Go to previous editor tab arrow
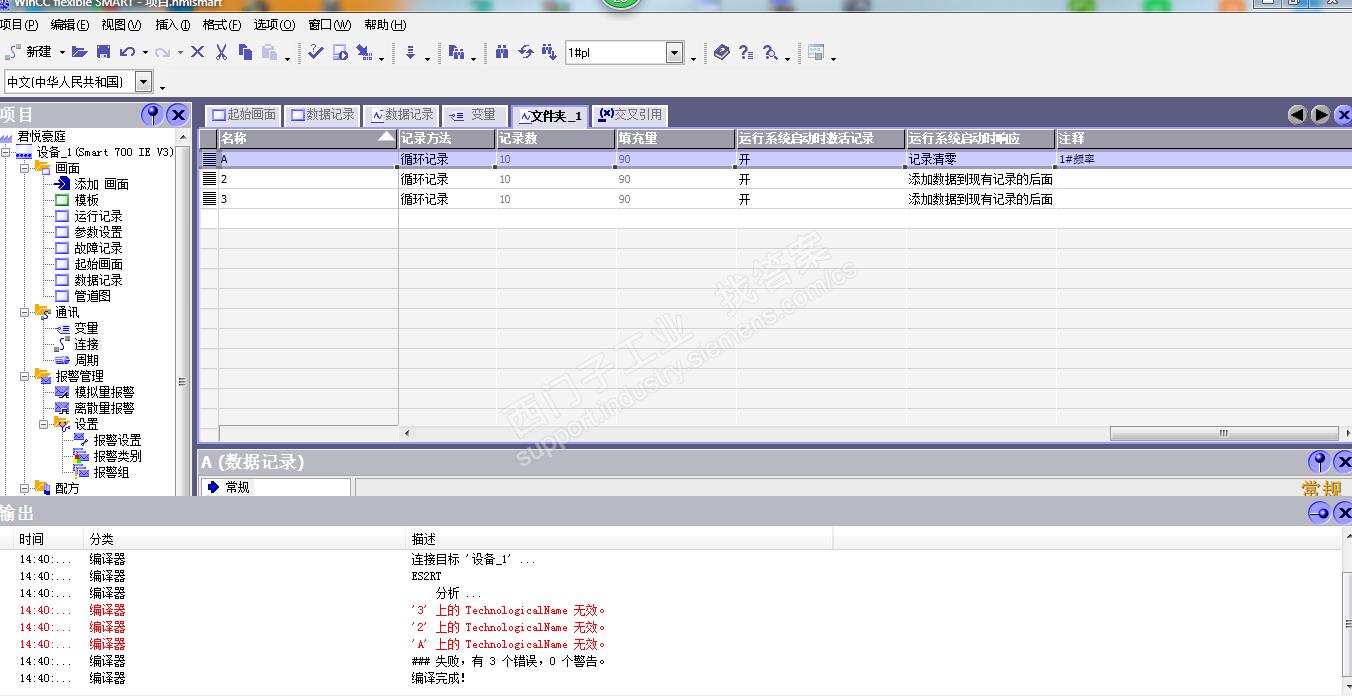 pyautogui.click(x=1297, y=115)
